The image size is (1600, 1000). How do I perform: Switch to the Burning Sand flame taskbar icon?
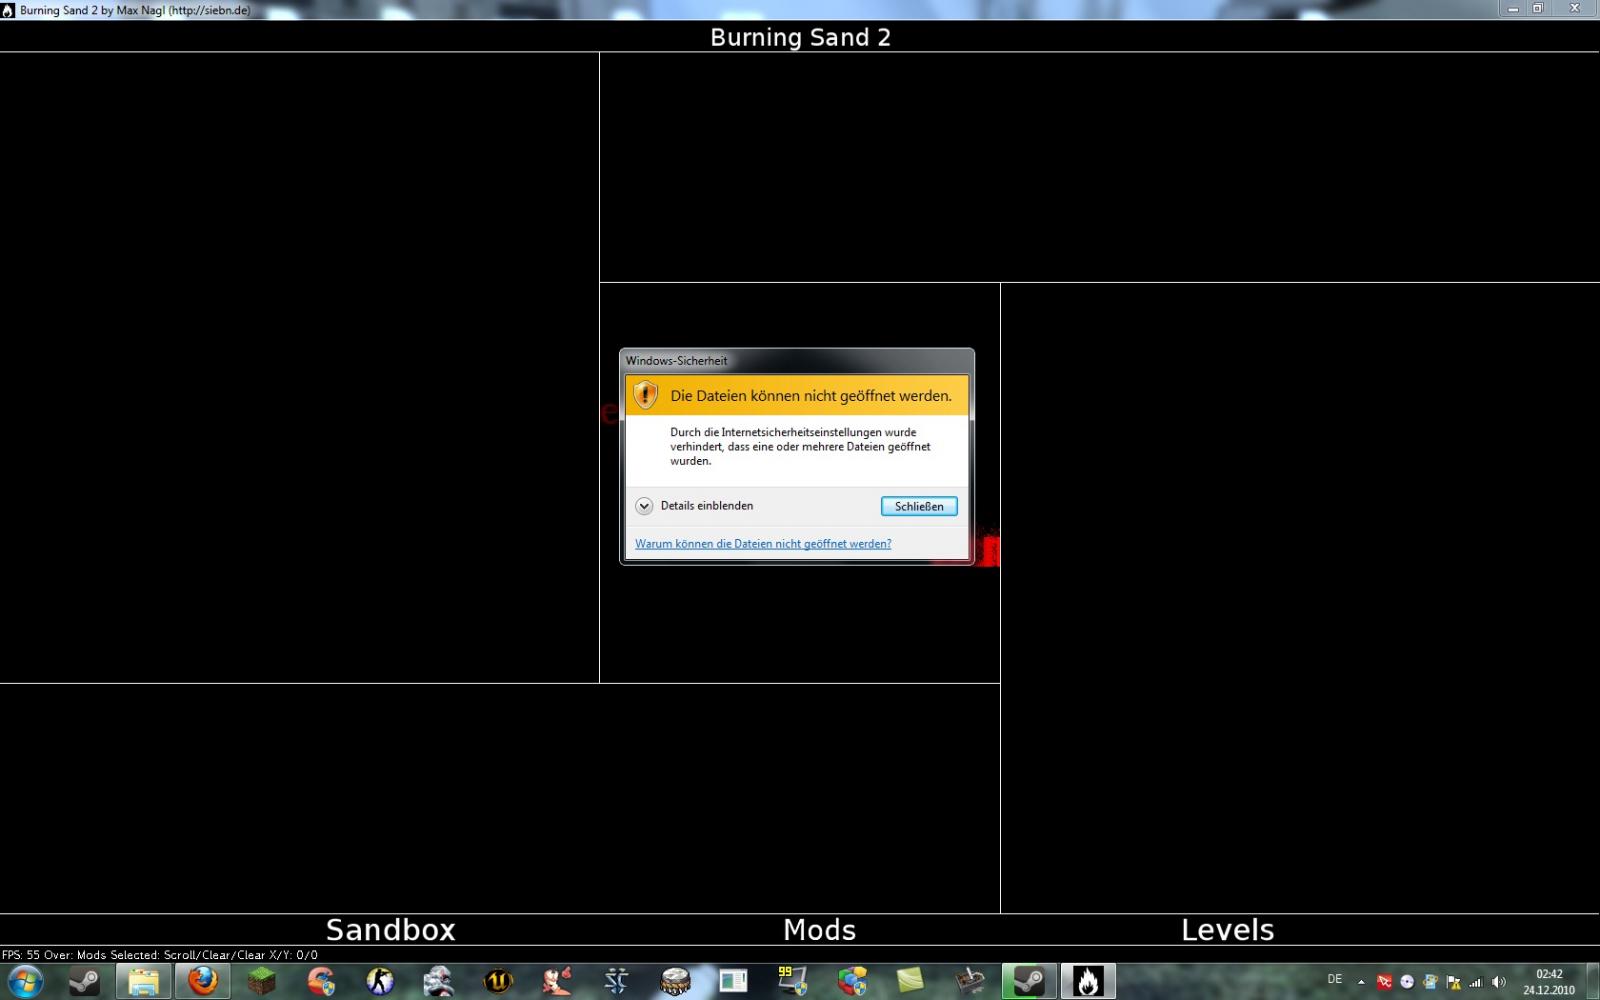click(1087, 981)
